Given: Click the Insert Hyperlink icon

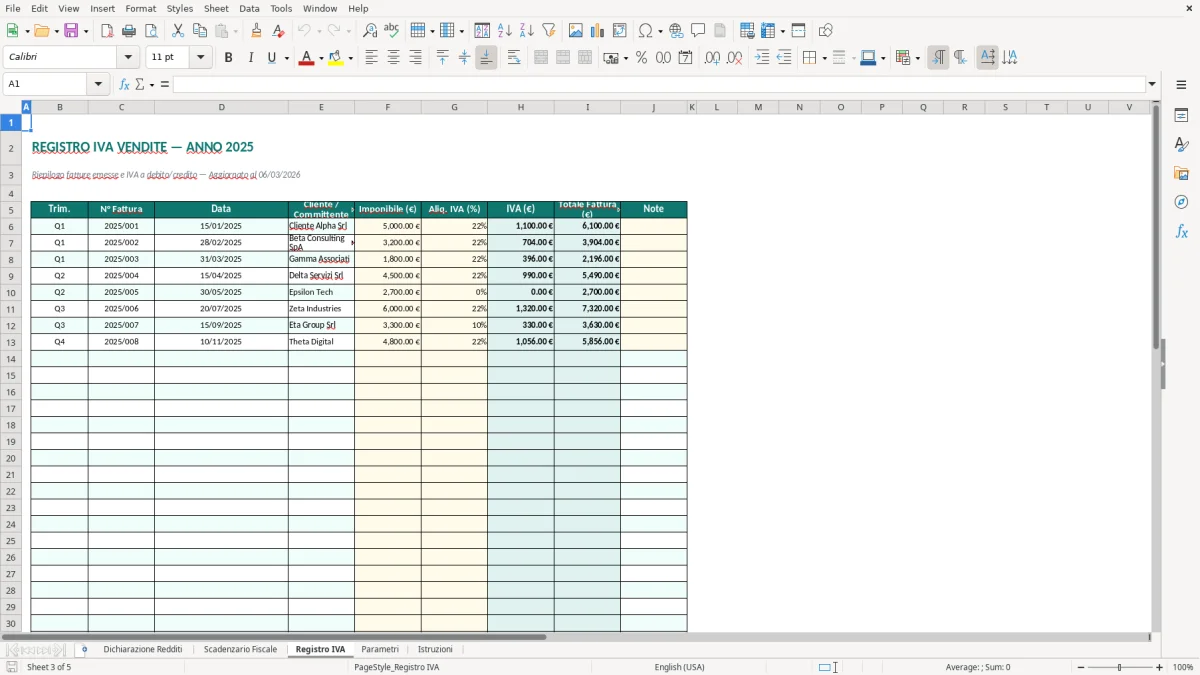Looking at the screenshot, I should tap(676, 31).
